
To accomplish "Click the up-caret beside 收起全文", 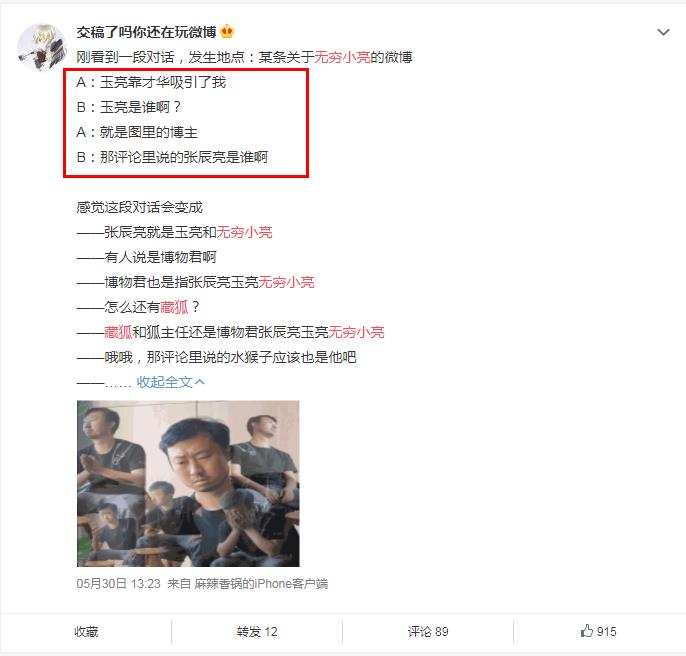I will pos(200,382).
